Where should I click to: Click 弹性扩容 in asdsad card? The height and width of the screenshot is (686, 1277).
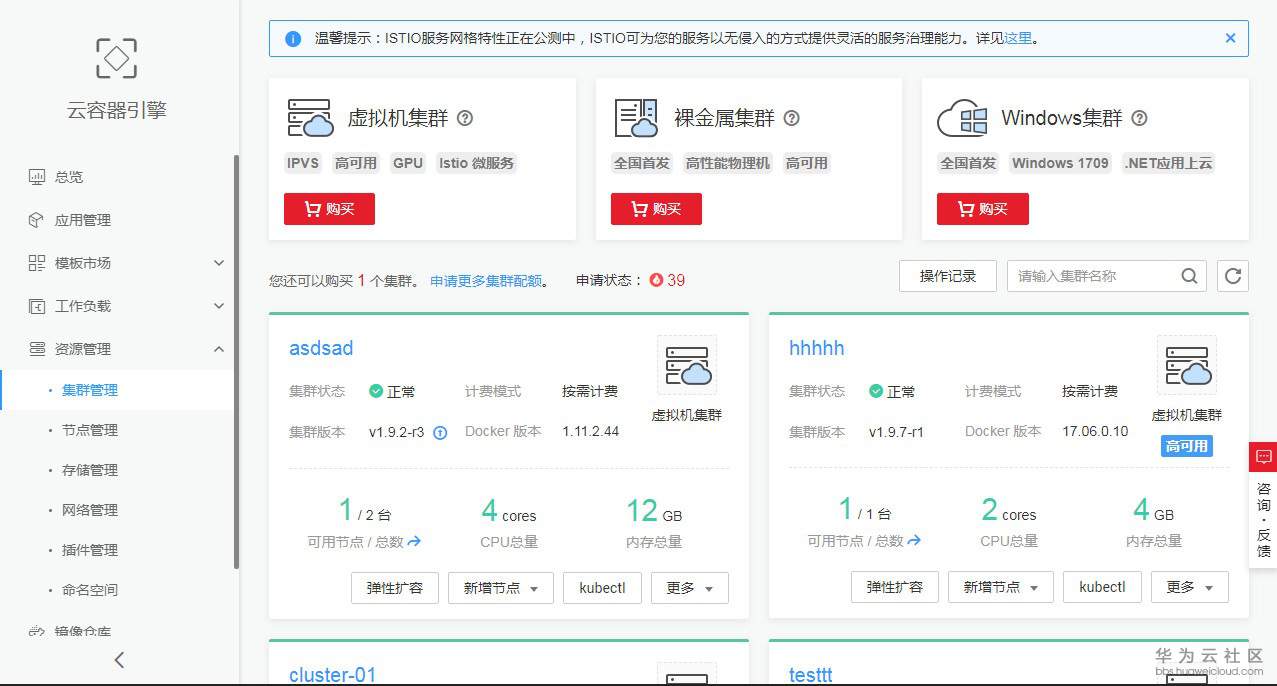pos(395,588)
